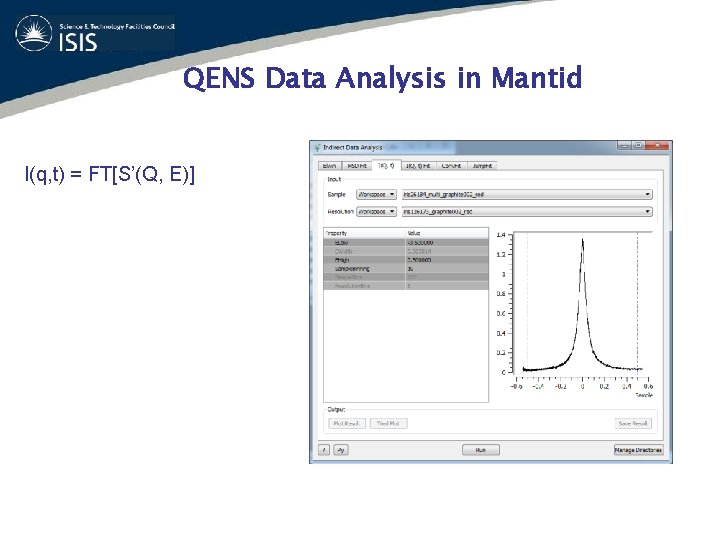Screen dimensions: 720x540
Task: Edit the ELow value cell
Action: click(447, 242)
